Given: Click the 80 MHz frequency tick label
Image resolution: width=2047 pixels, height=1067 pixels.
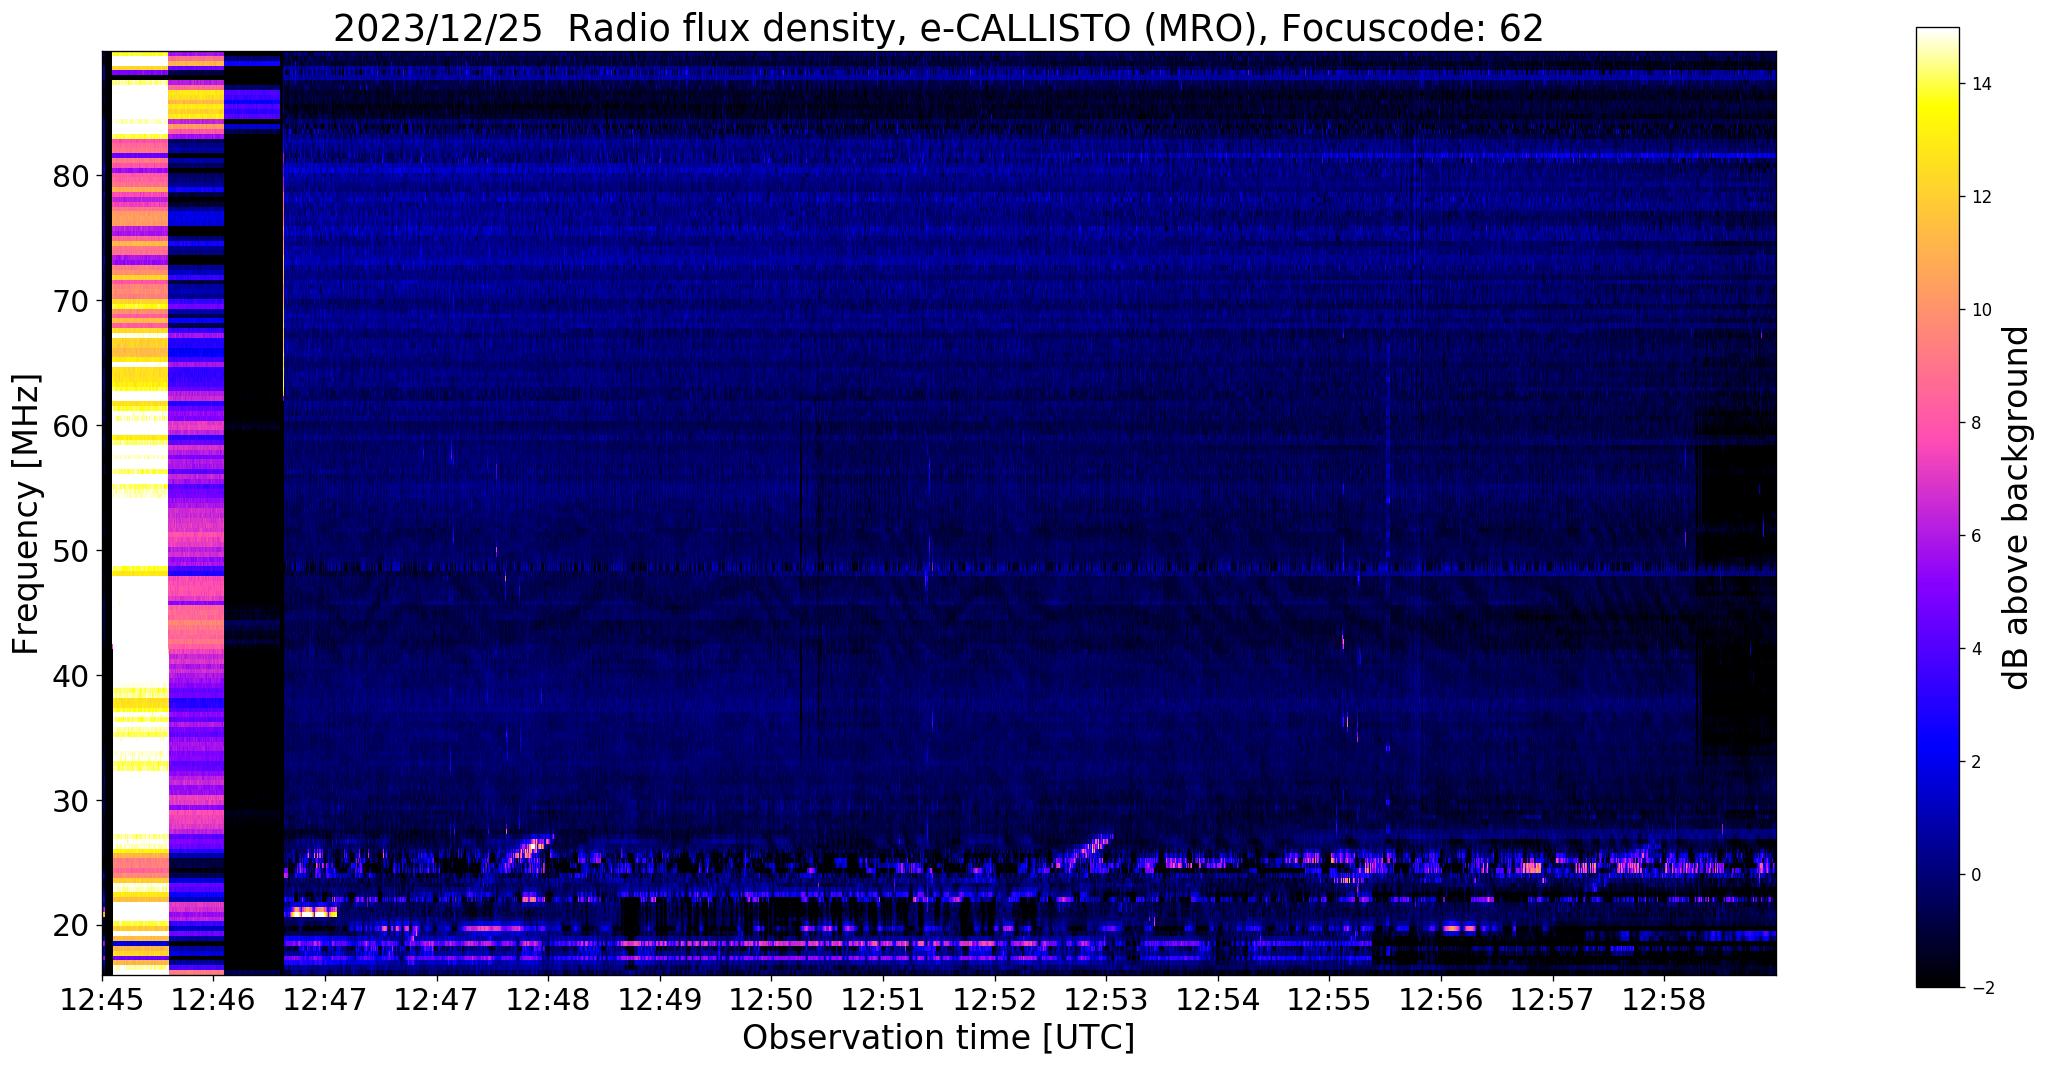Looking at the screenshot, I should point(72,176).
